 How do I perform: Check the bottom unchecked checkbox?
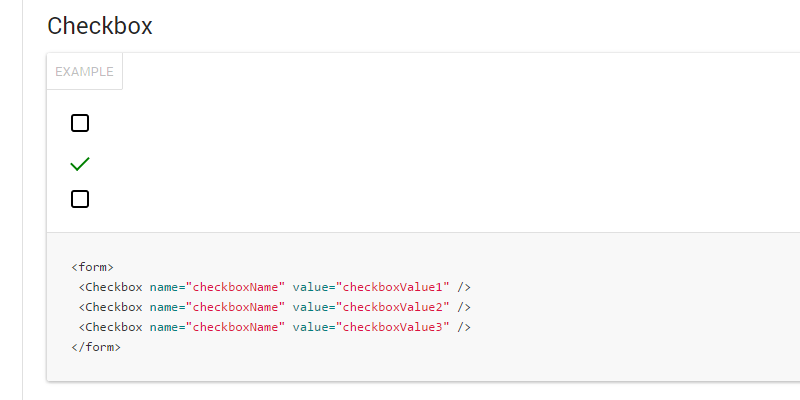pyautogui.click(x=80, y=199)
